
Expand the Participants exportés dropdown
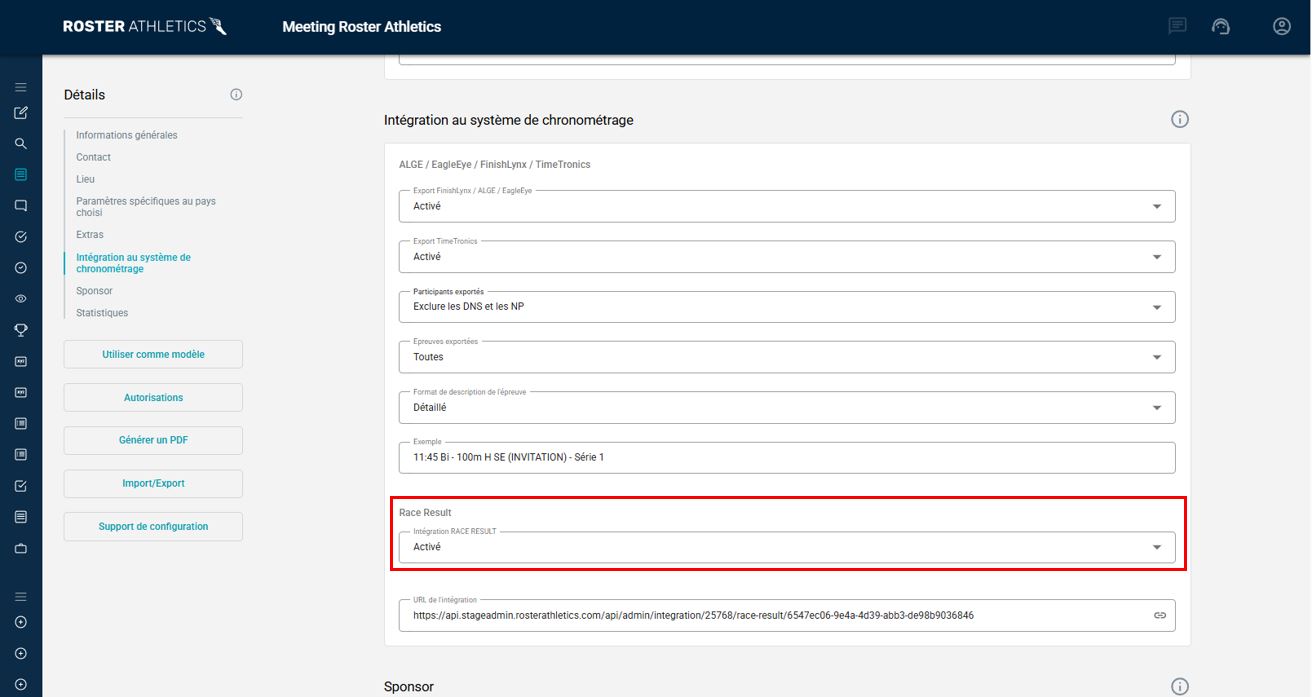tap(787, 306)
